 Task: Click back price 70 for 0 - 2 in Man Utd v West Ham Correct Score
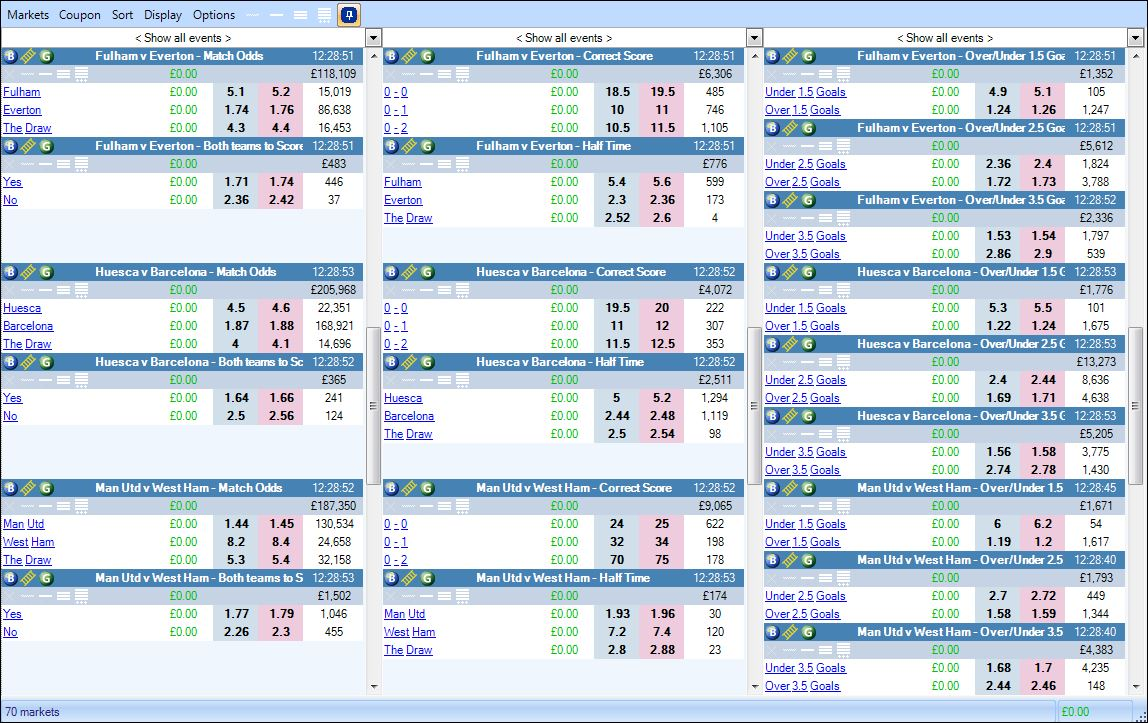coord(617,560)
